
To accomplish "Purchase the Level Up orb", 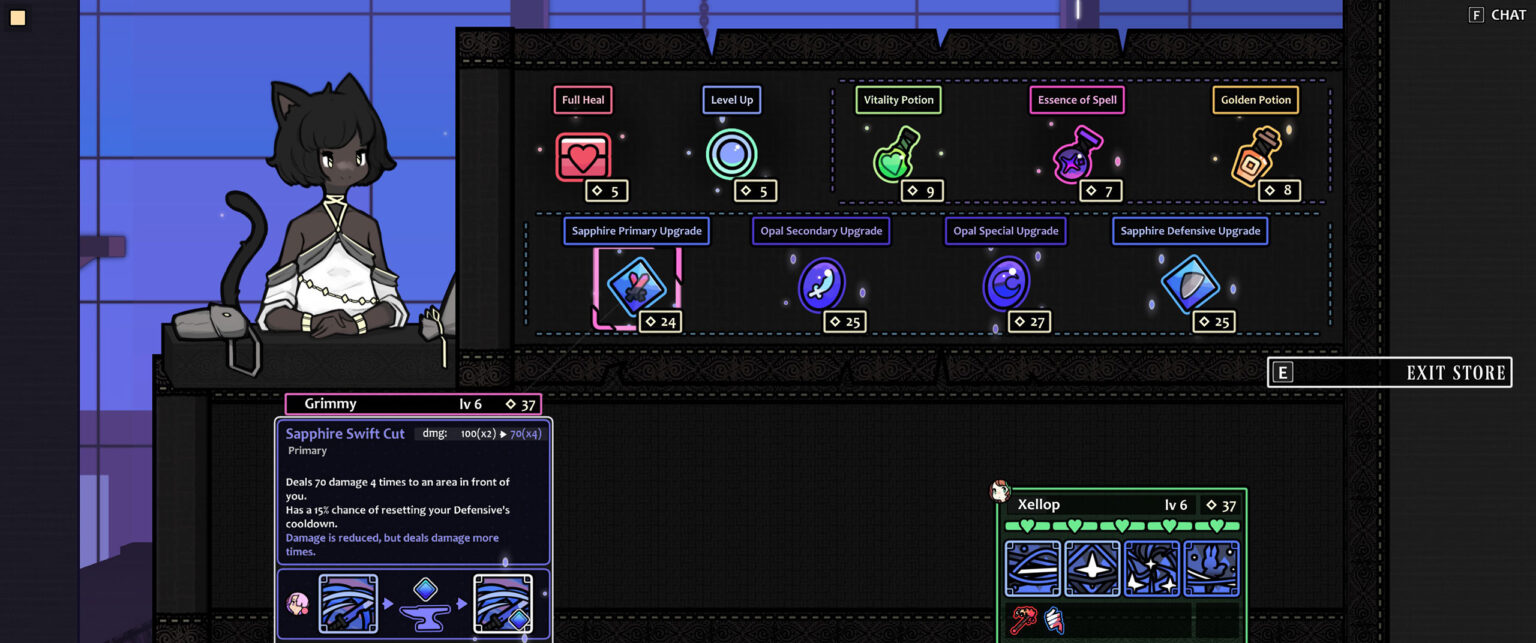I will tap(731, 155).
